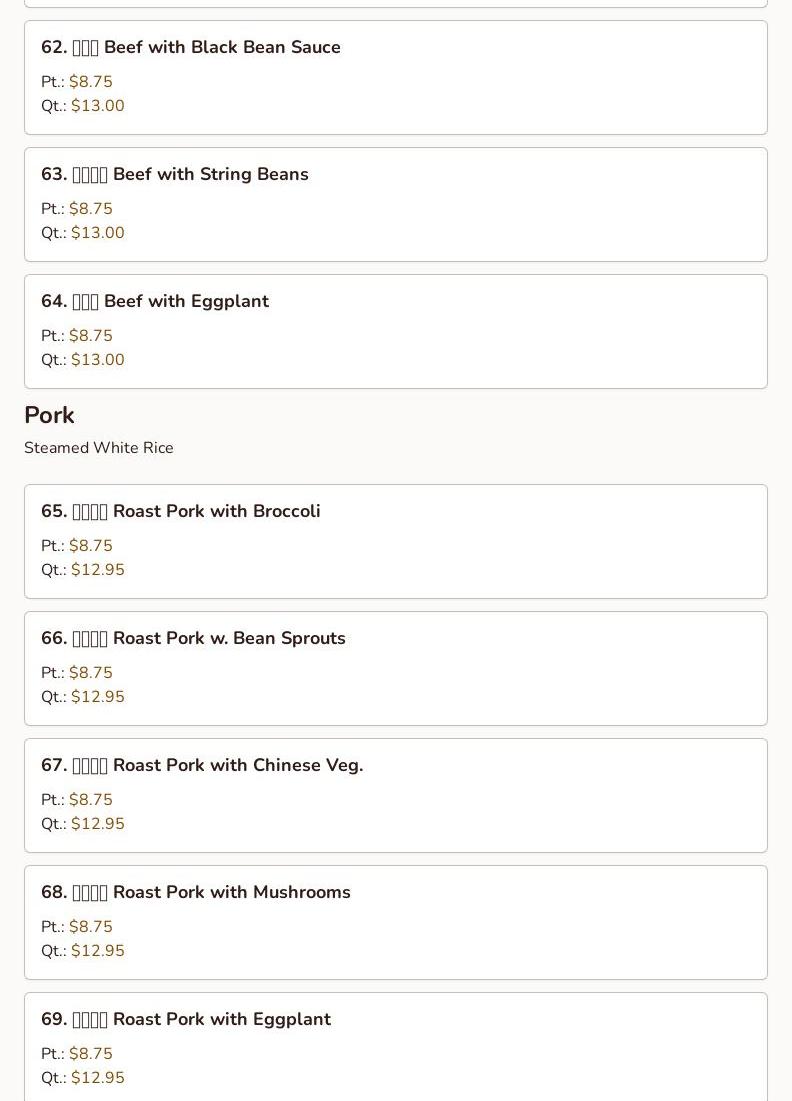Select item 66 Roast Pork w. Bean Sprouts
792x1101 pixels.
pos(193,638)
